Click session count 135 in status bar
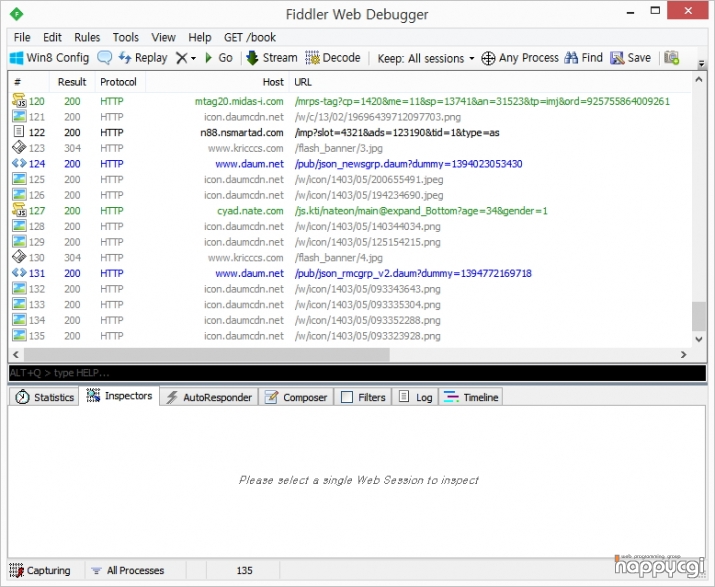This screenshot has width=715, height=587. point(244,571)
